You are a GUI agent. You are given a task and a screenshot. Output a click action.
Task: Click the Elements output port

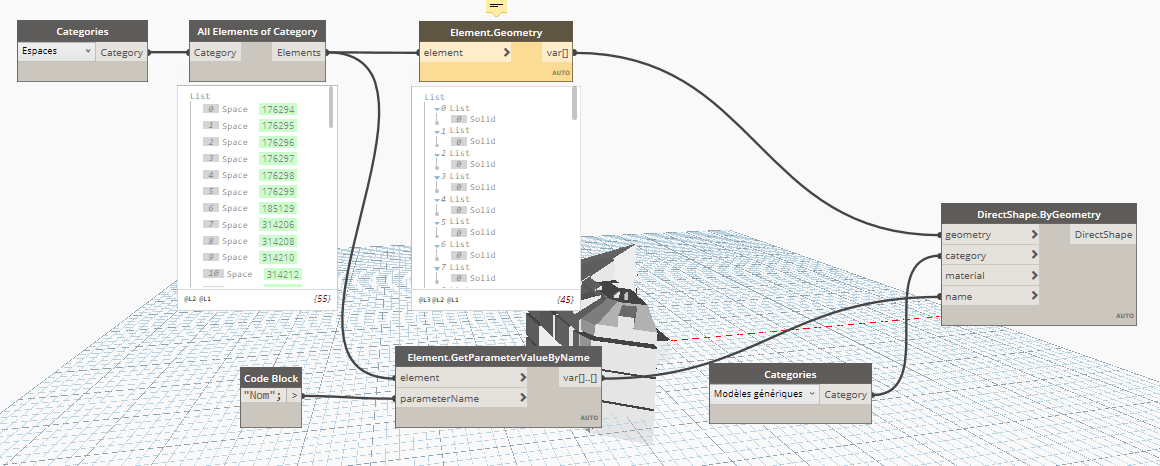299,53
